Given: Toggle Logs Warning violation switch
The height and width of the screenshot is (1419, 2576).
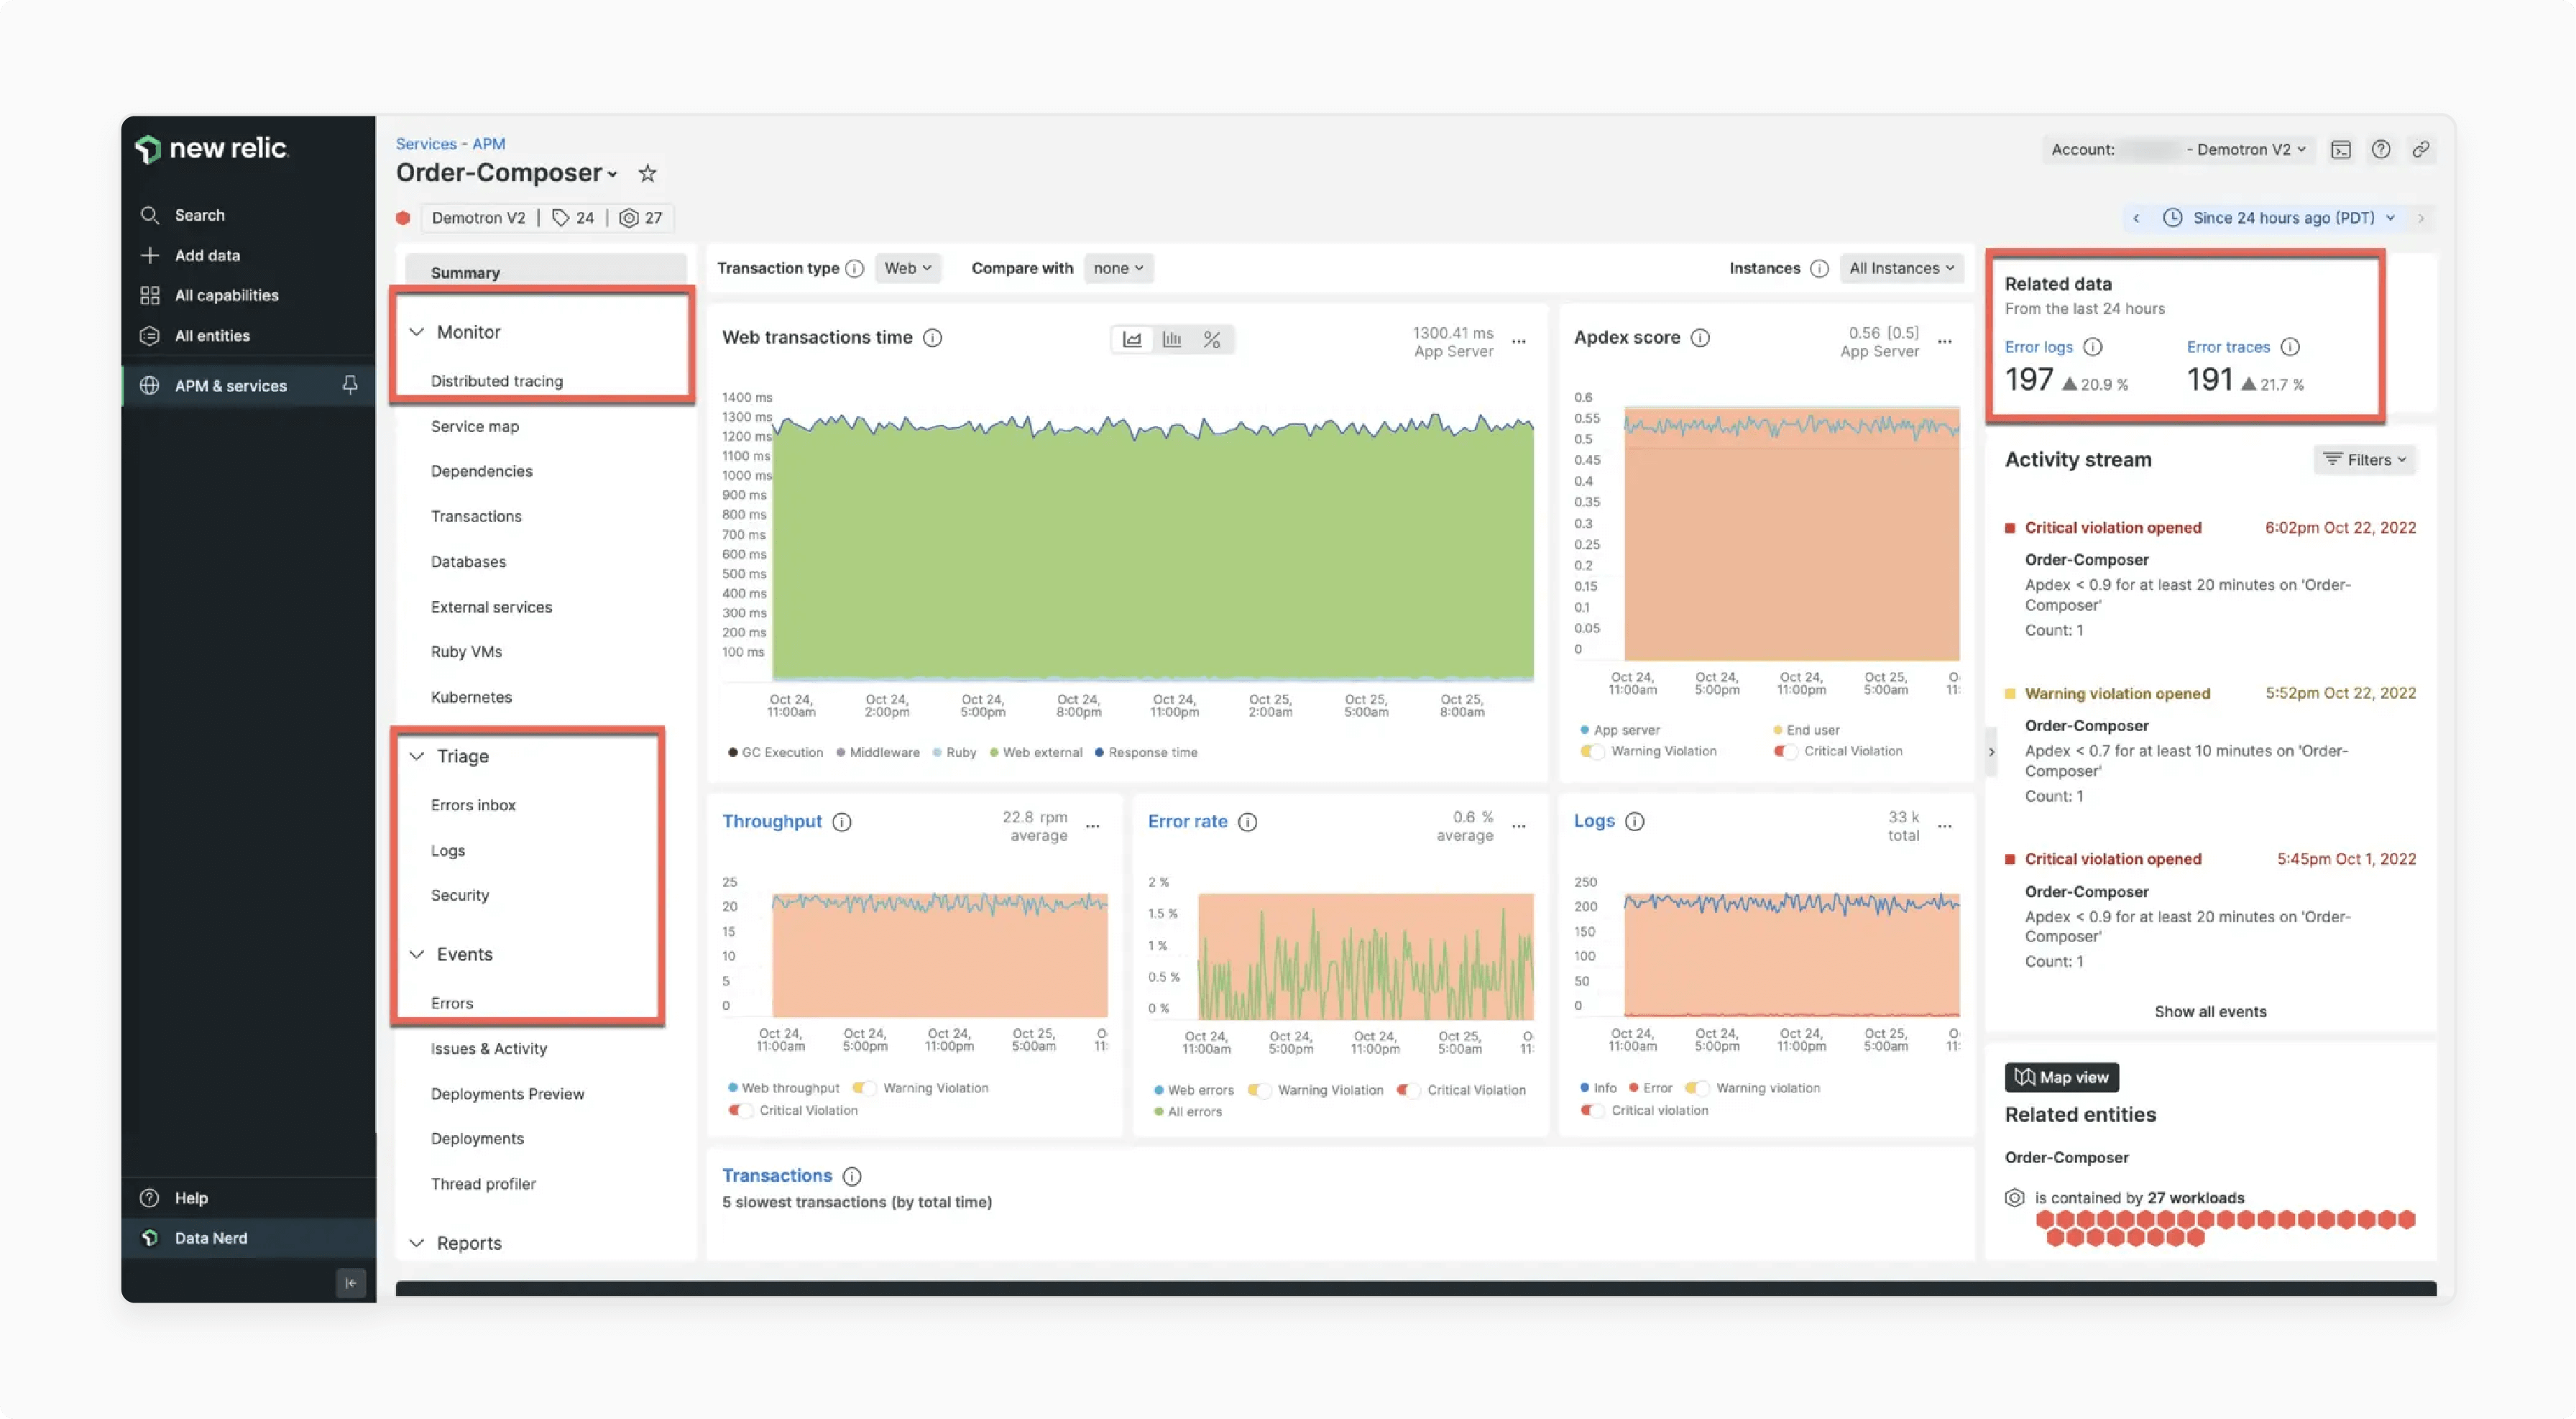Looking at the screenshot, I should point(1697,1088).
